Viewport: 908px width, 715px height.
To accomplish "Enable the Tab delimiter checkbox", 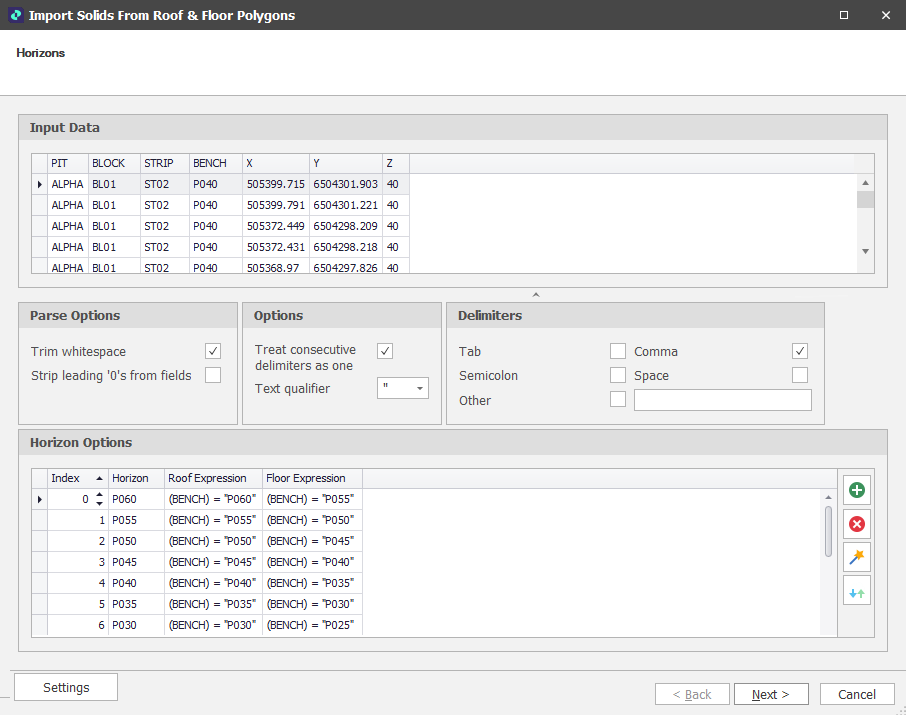I will (x=618, y=351).
